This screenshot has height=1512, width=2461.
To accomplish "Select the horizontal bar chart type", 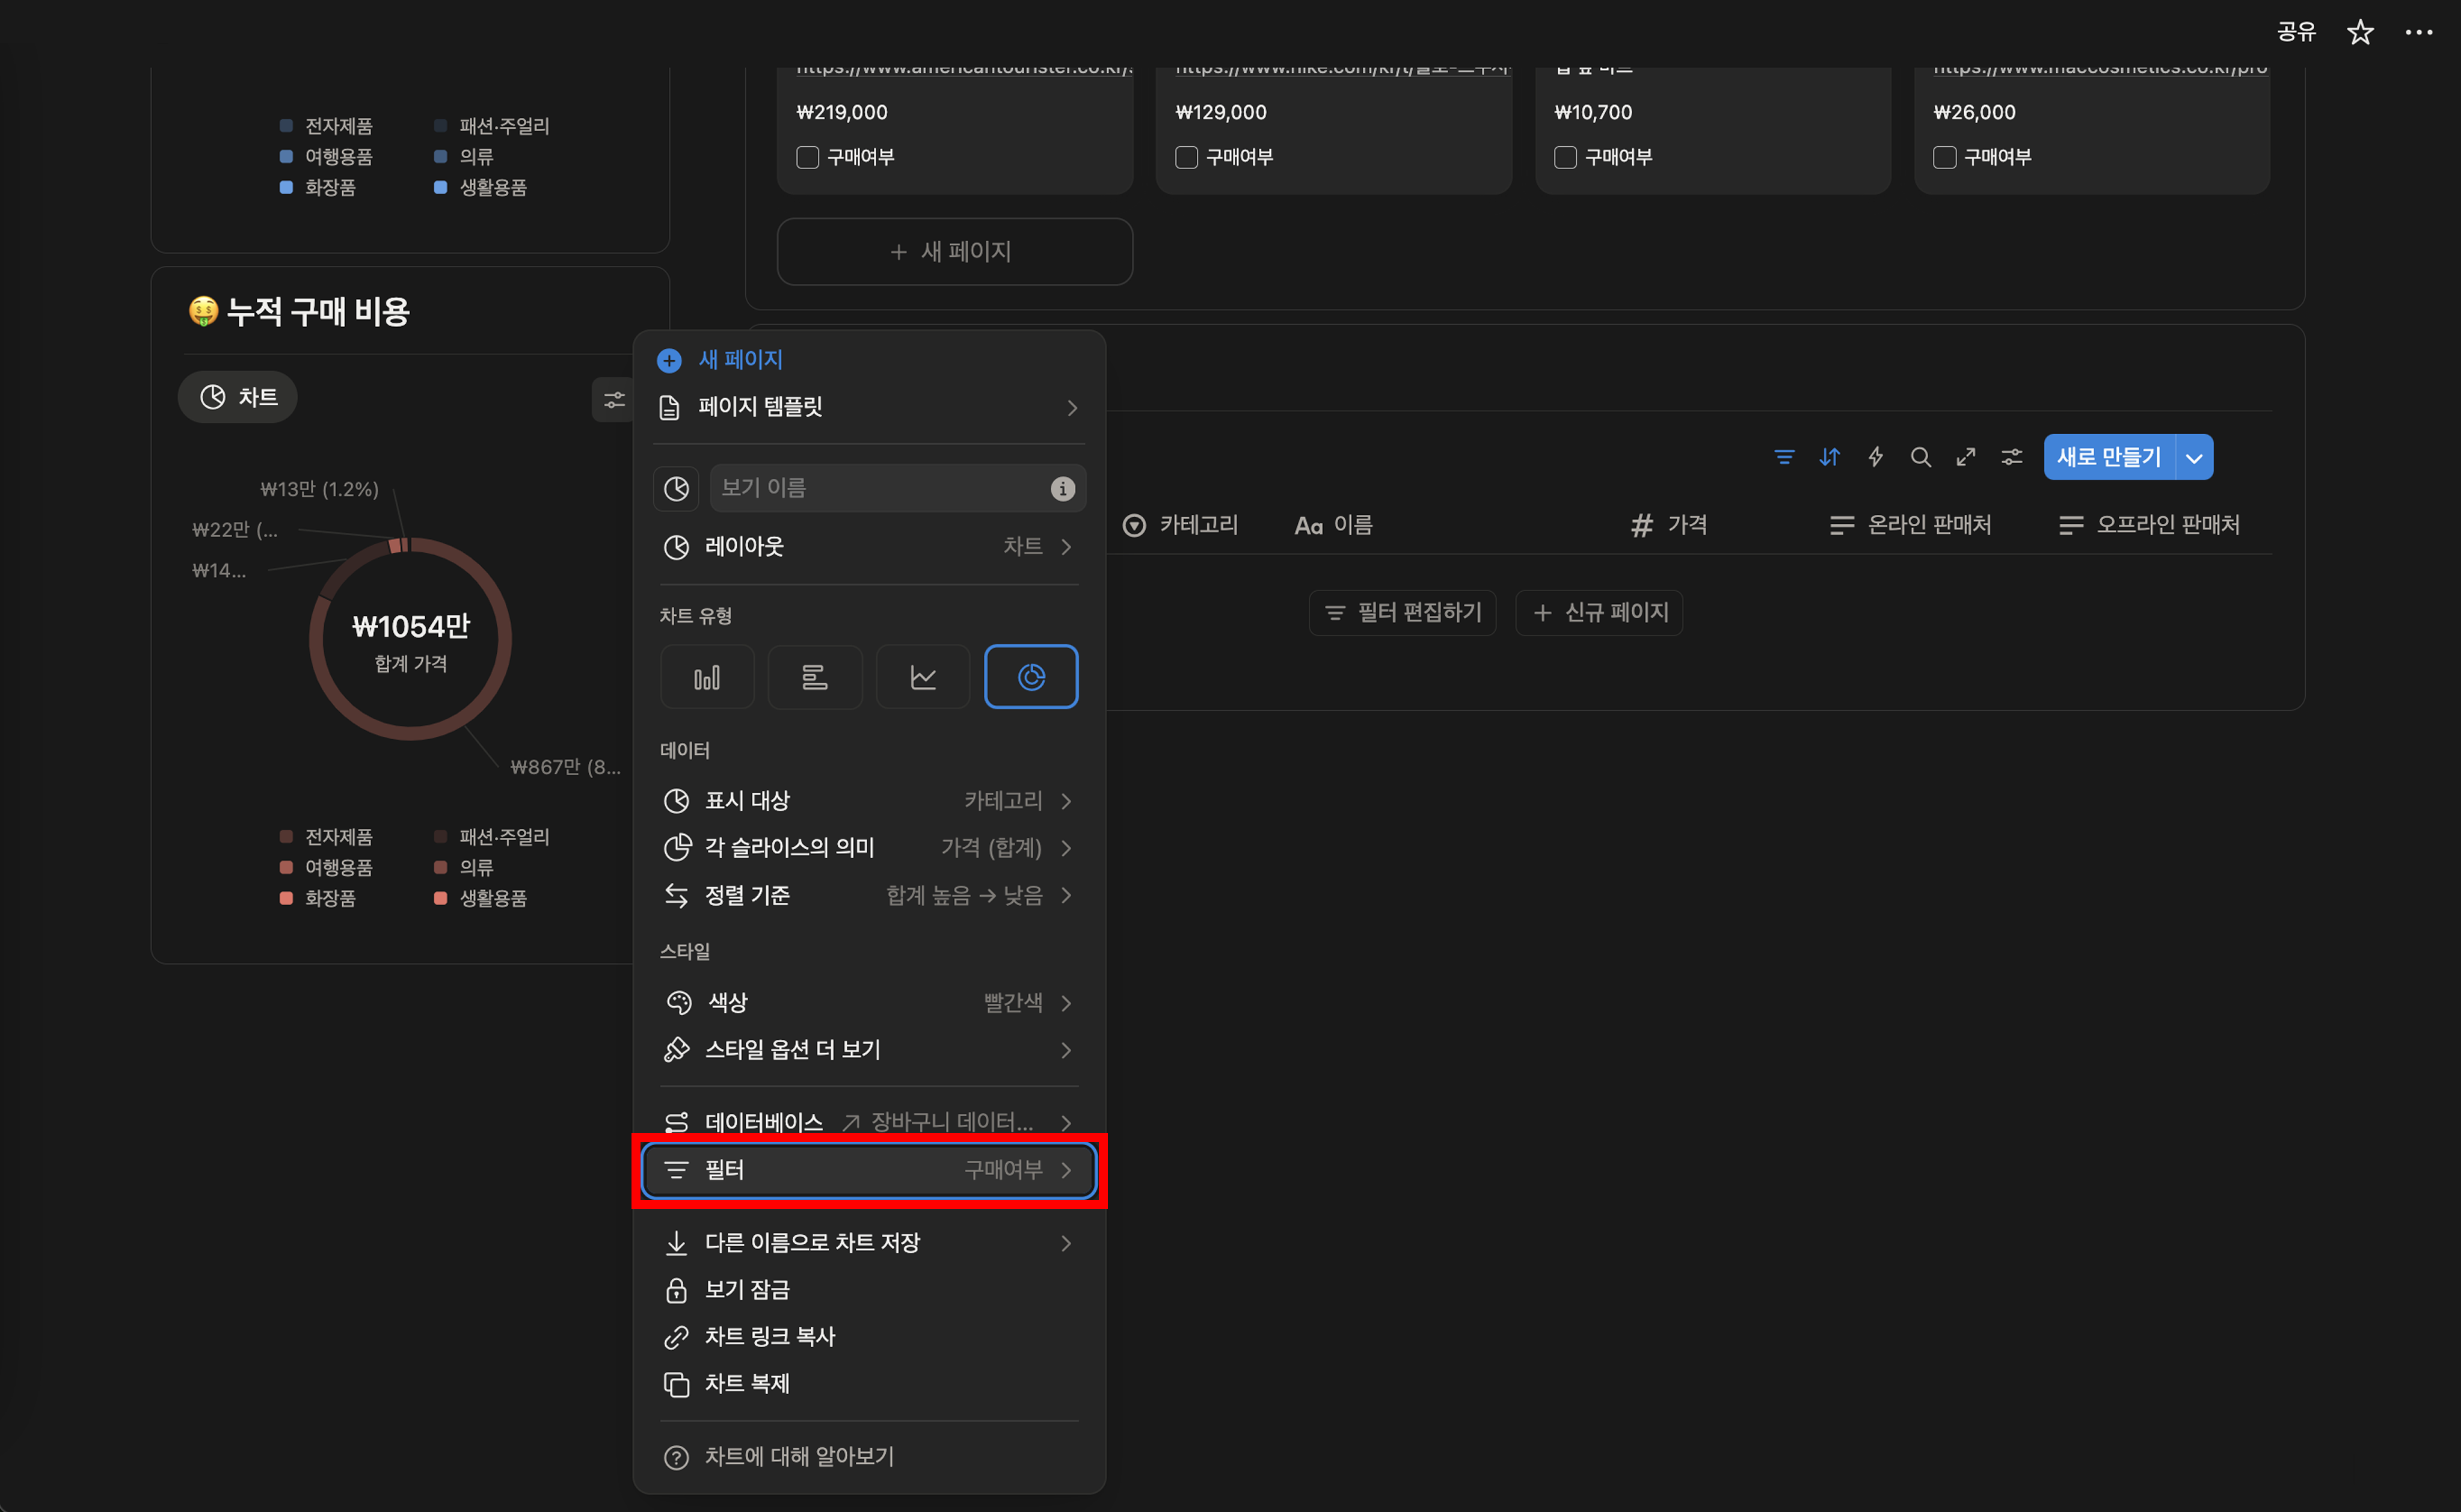I will tap(815, 677).
